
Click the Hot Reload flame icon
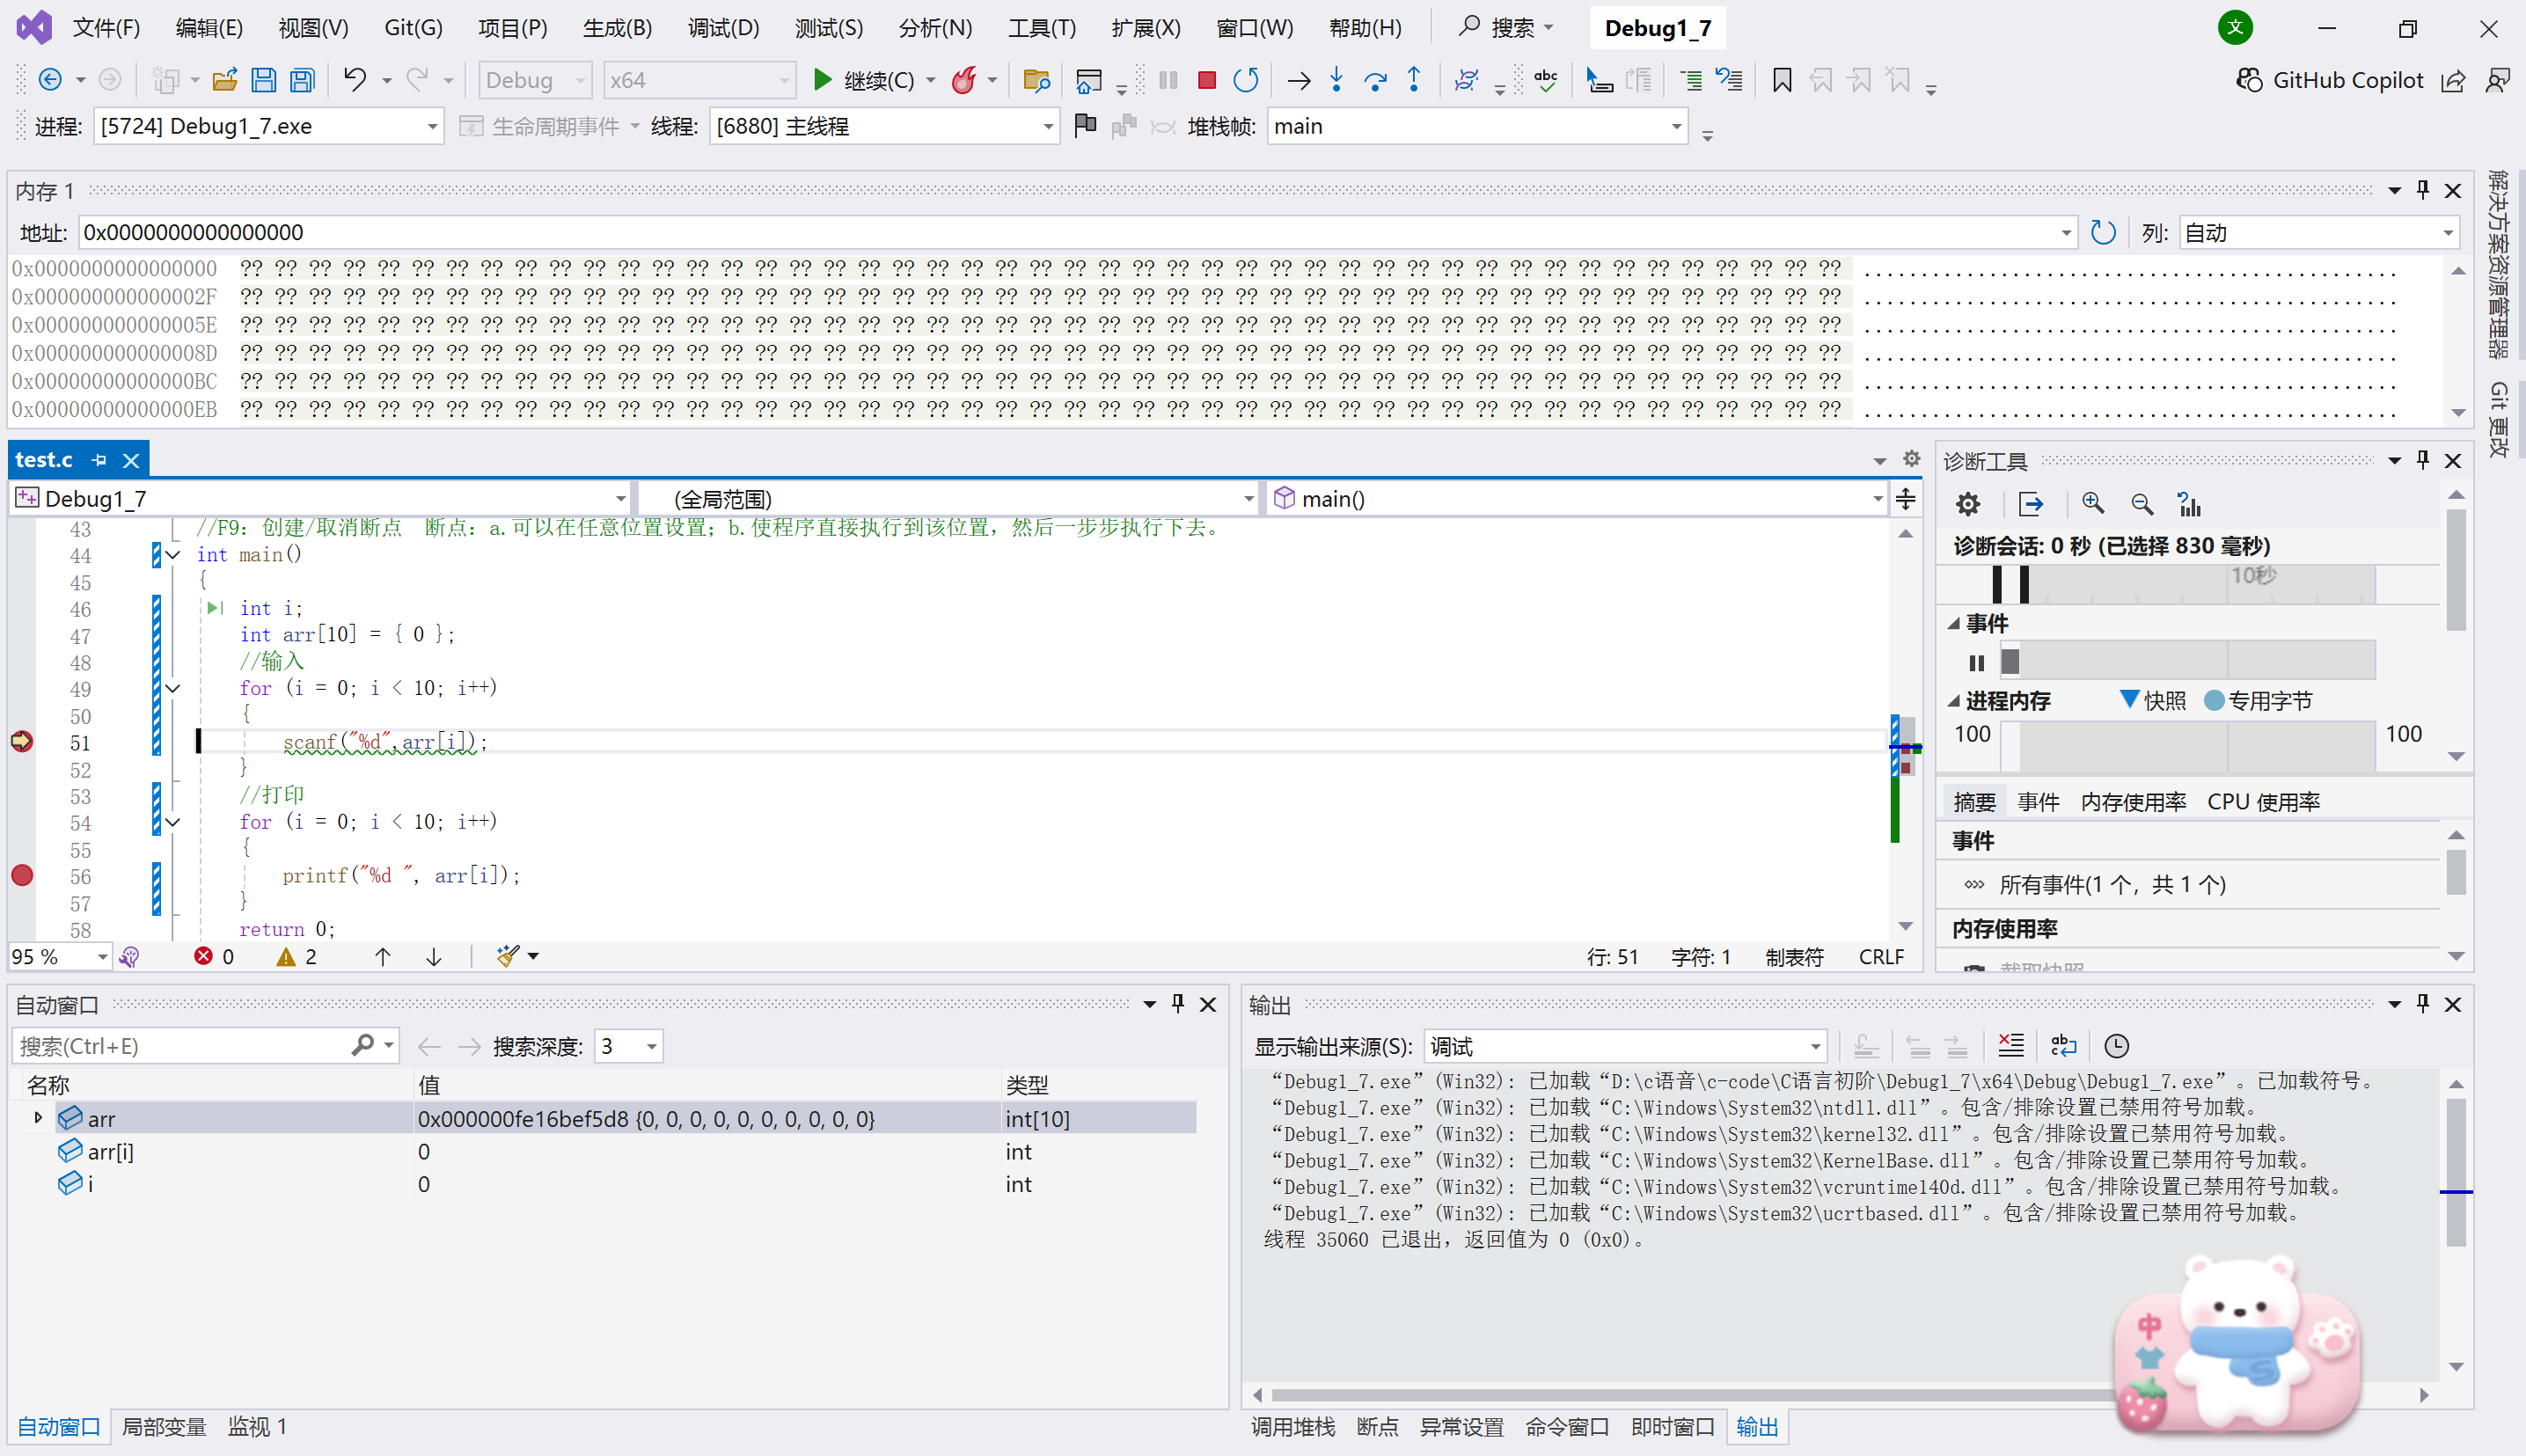(964, 80)
